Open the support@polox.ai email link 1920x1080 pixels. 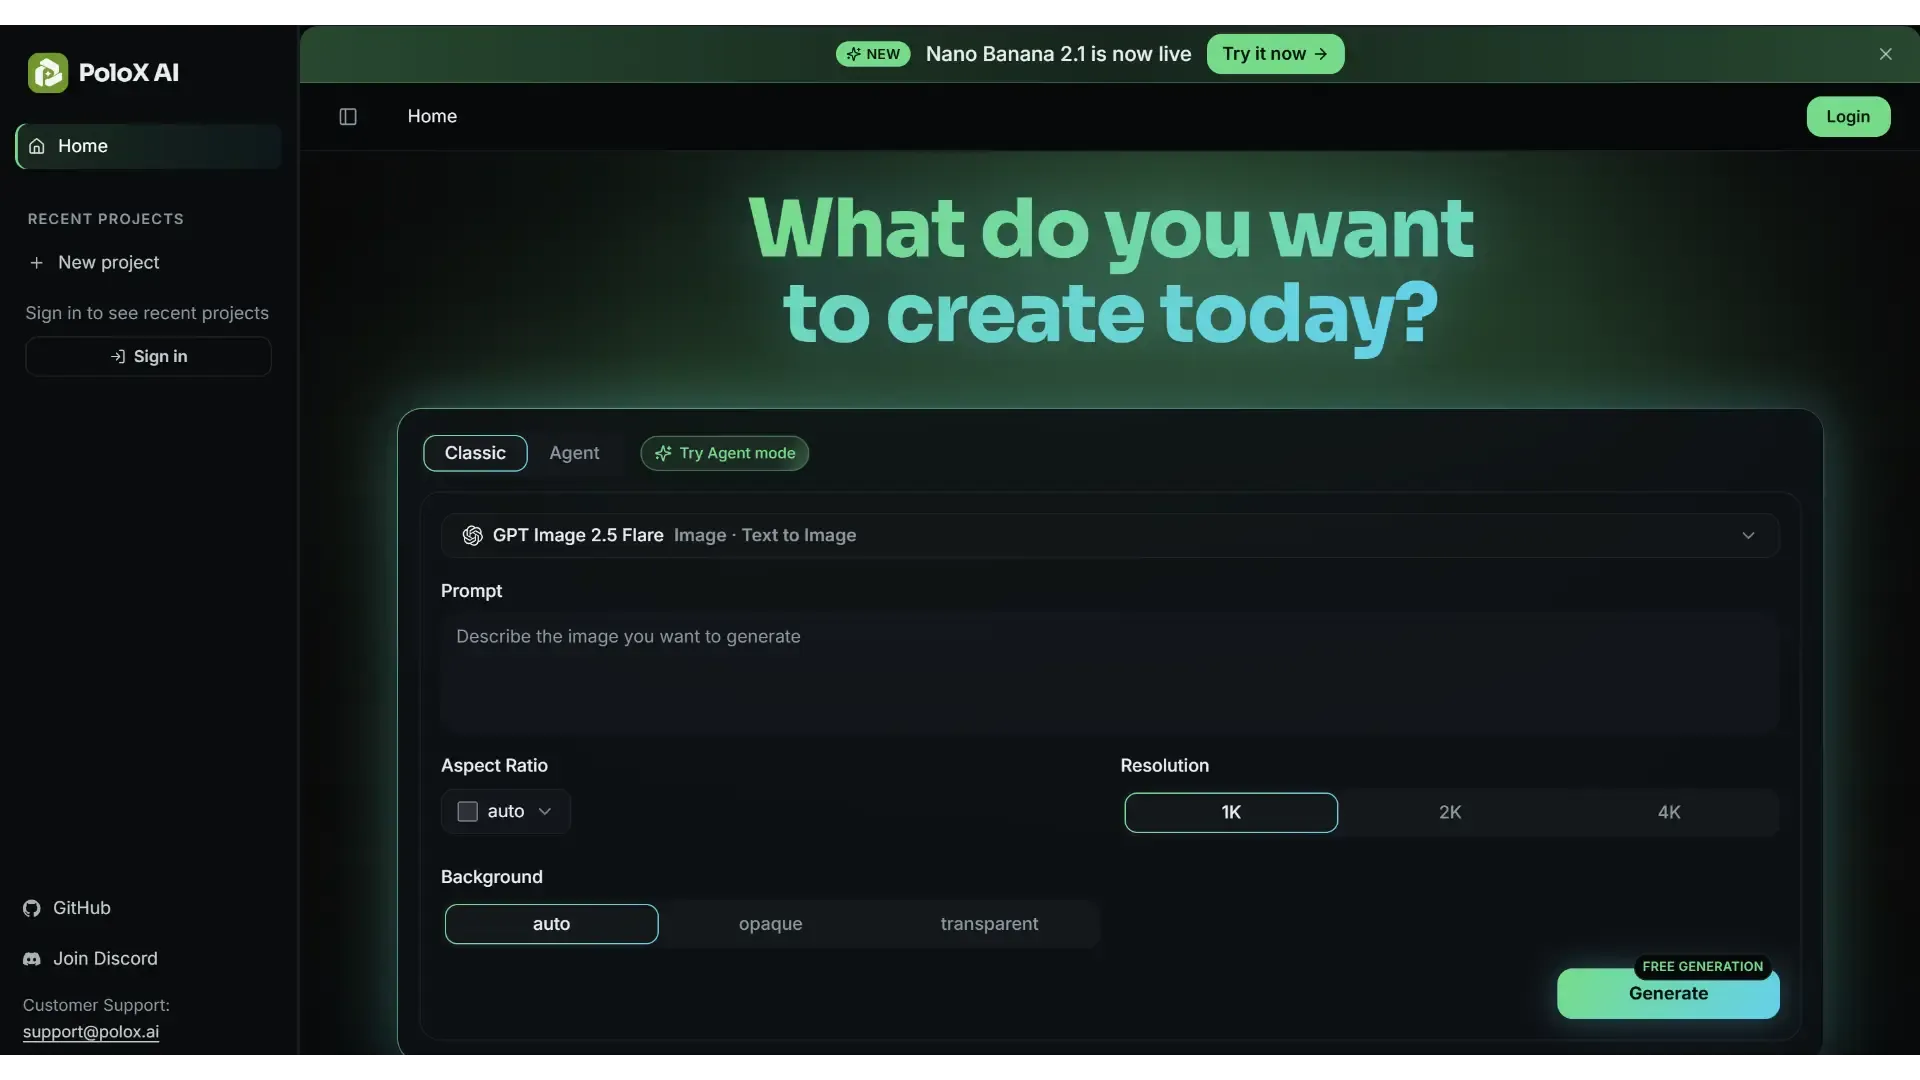point(91,1032)
